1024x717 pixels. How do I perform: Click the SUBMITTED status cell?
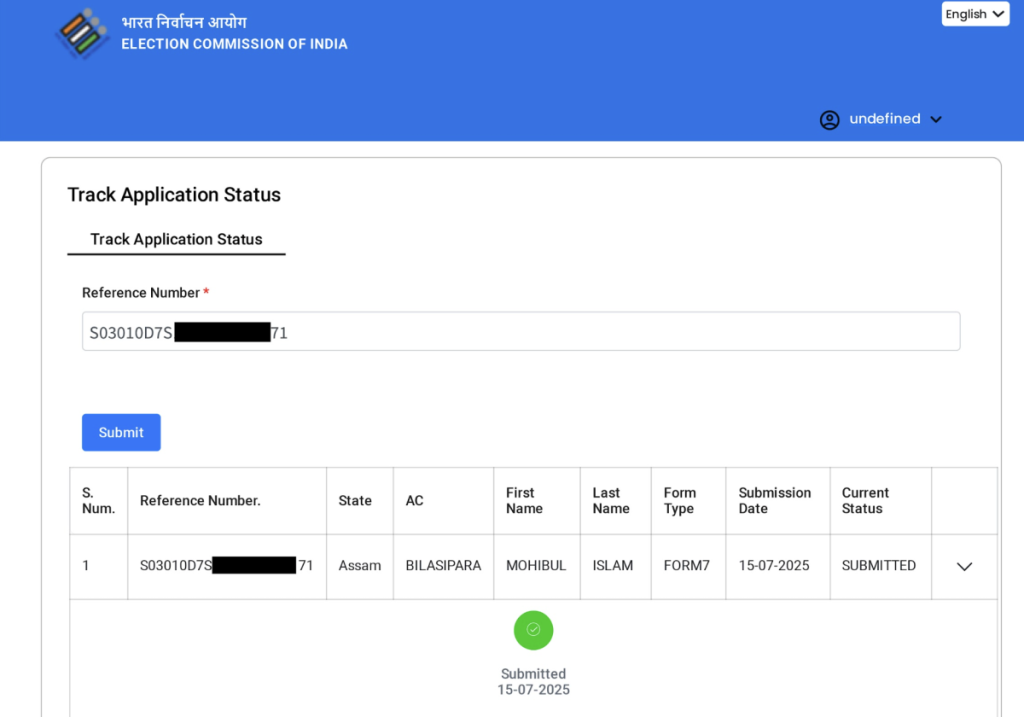coord(878,566)
